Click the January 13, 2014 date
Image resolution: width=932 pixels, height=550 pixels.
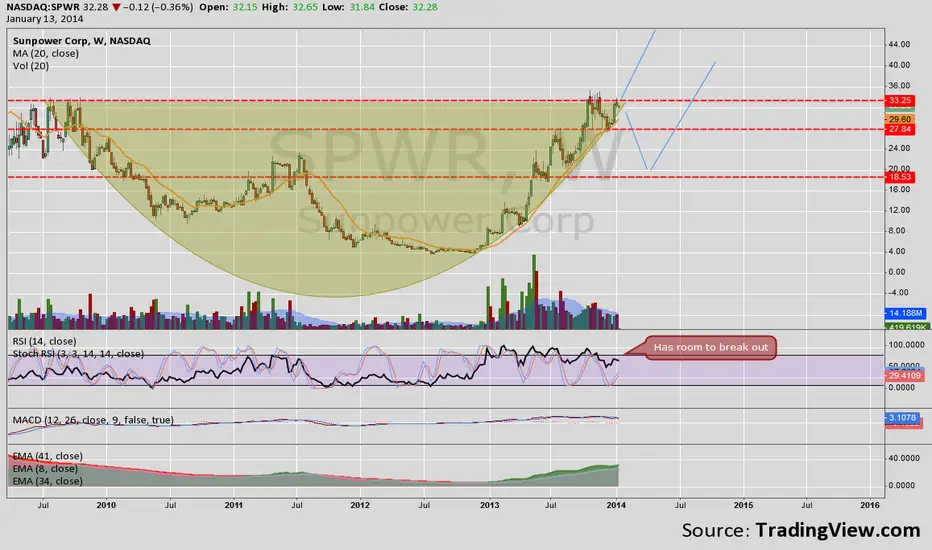tap(45, 19)
